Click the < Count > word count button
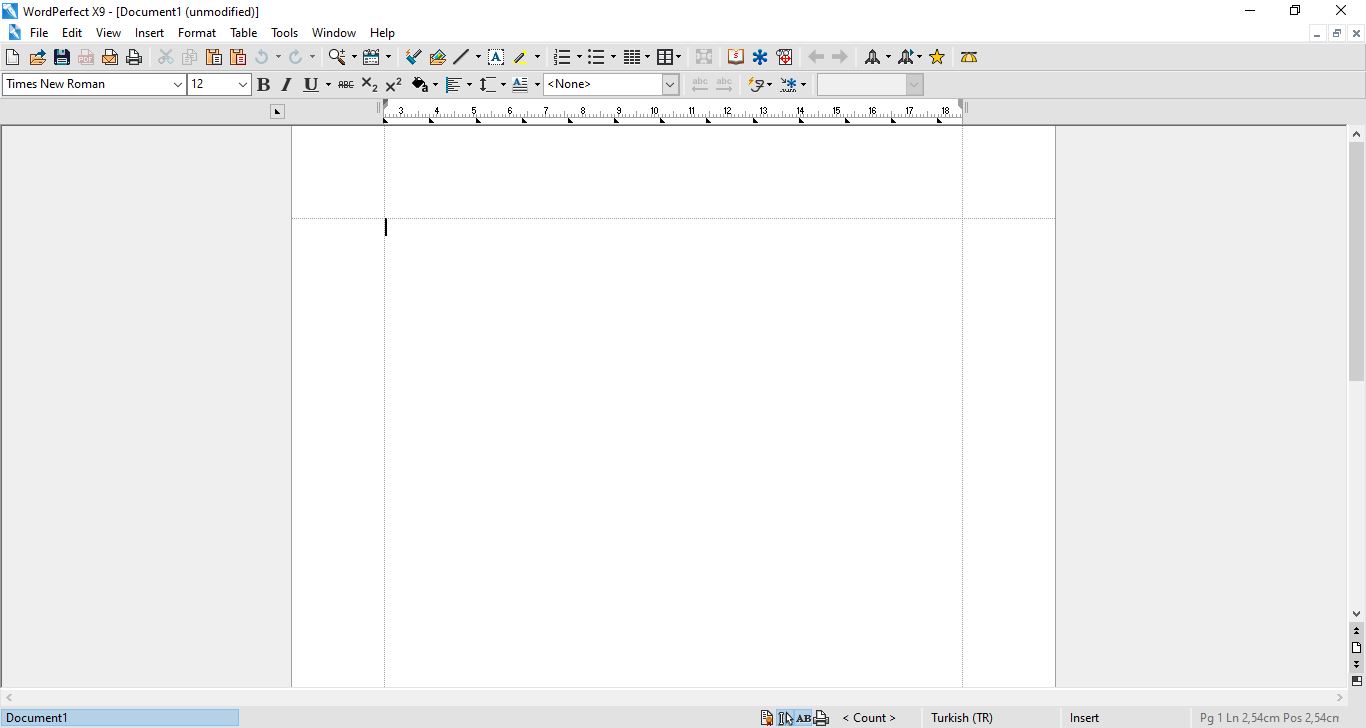This screenshot has width=1366, height=728. point(869,718)
